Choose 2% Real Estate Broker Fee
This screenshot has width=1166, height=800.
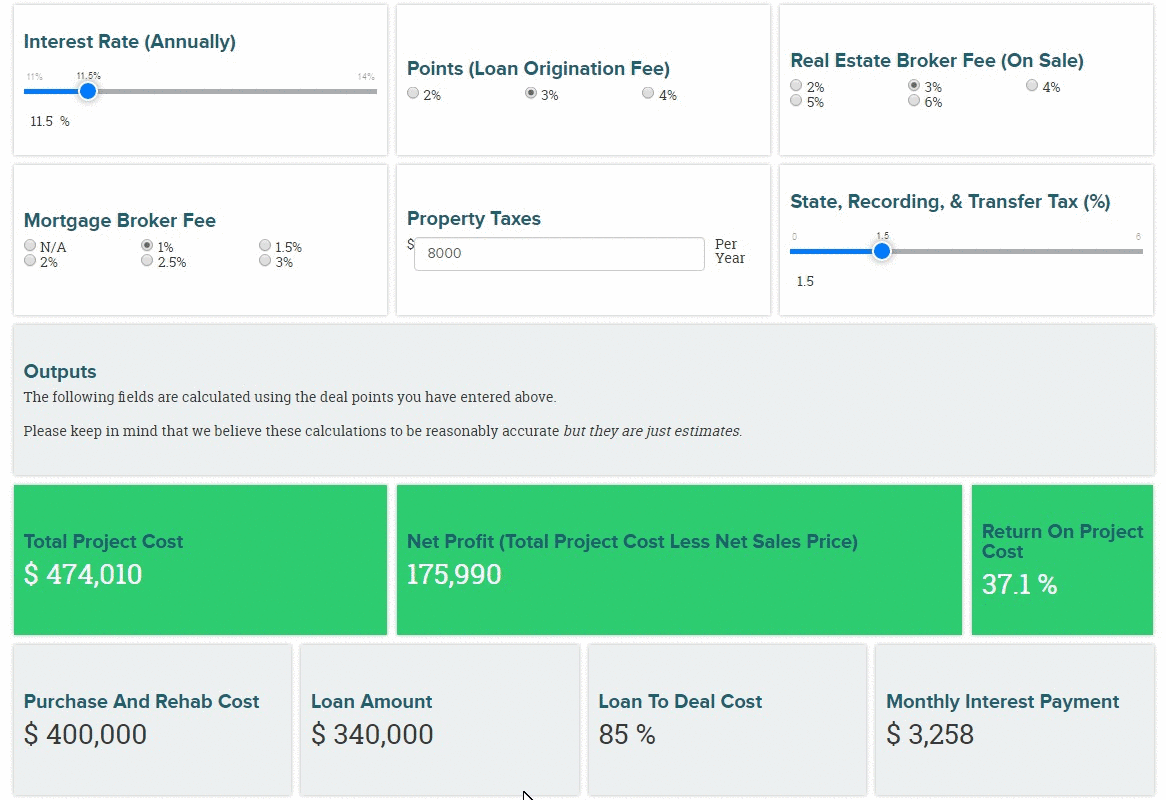pos(796,85)
